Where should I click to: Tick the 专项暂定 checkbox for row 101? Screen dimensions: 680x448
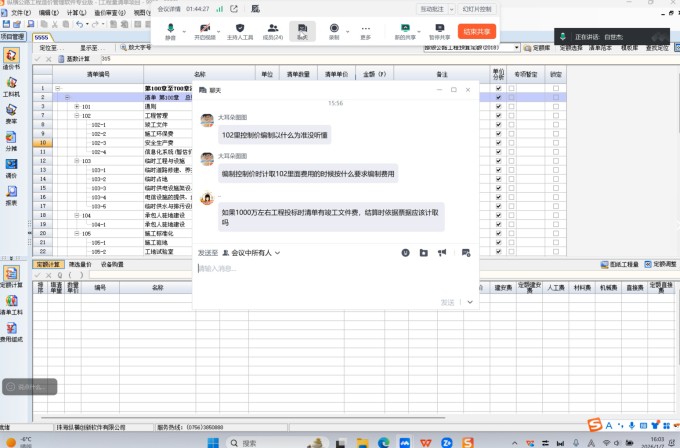tap(513, 106)
